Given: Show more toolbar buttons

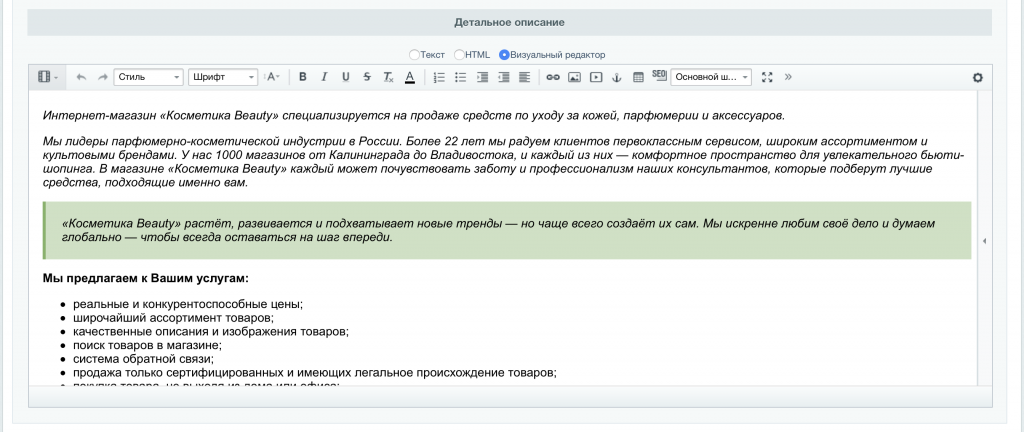Looking at the screenshot, I should pos(788,77).
